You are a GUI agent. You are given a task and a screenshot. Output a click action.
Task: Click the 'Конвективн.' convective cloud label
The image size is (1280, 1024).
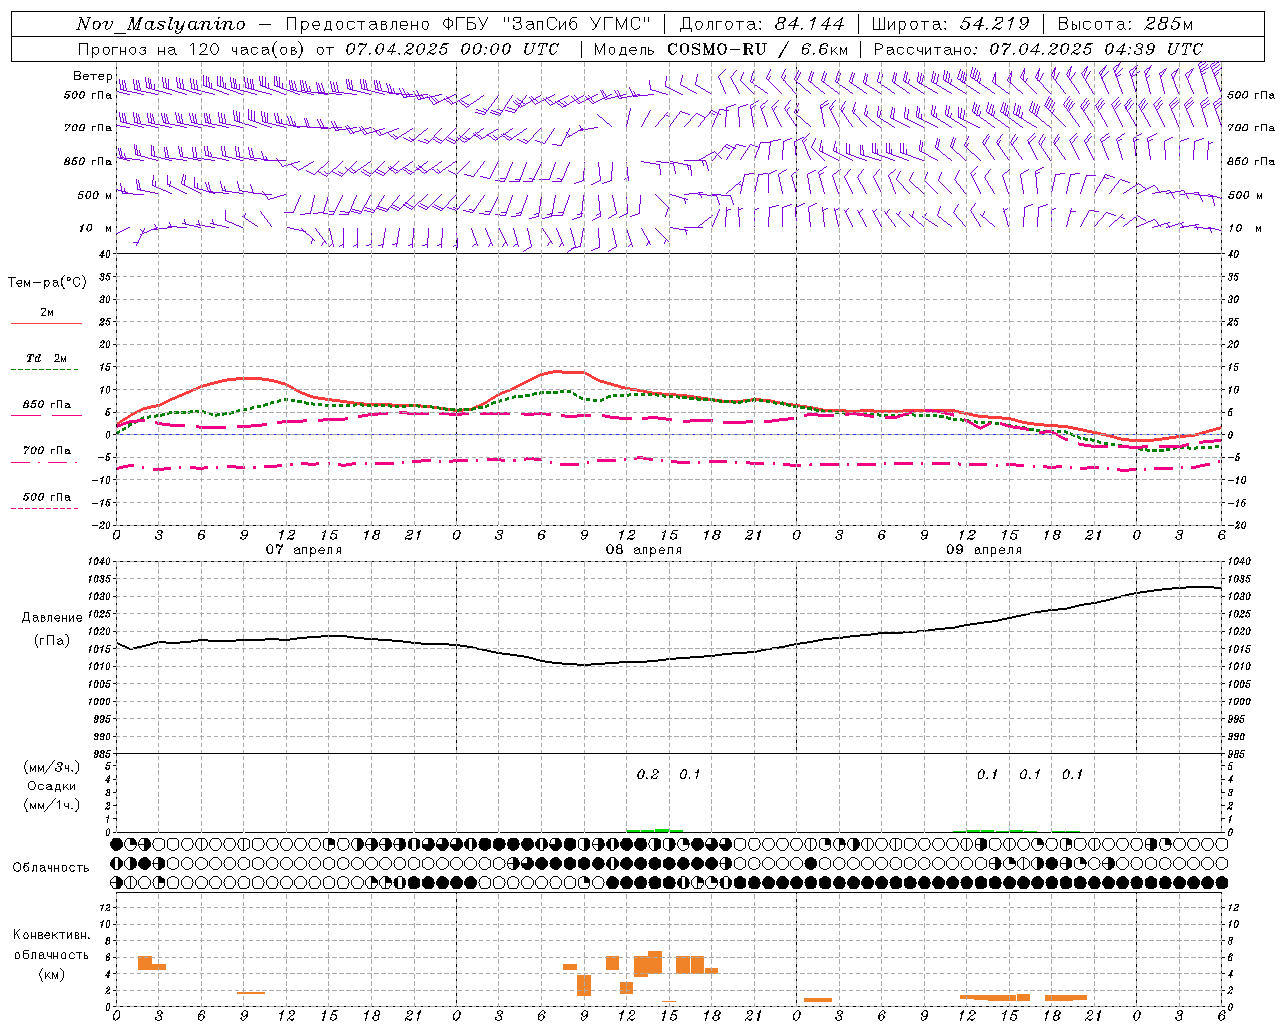52,935
